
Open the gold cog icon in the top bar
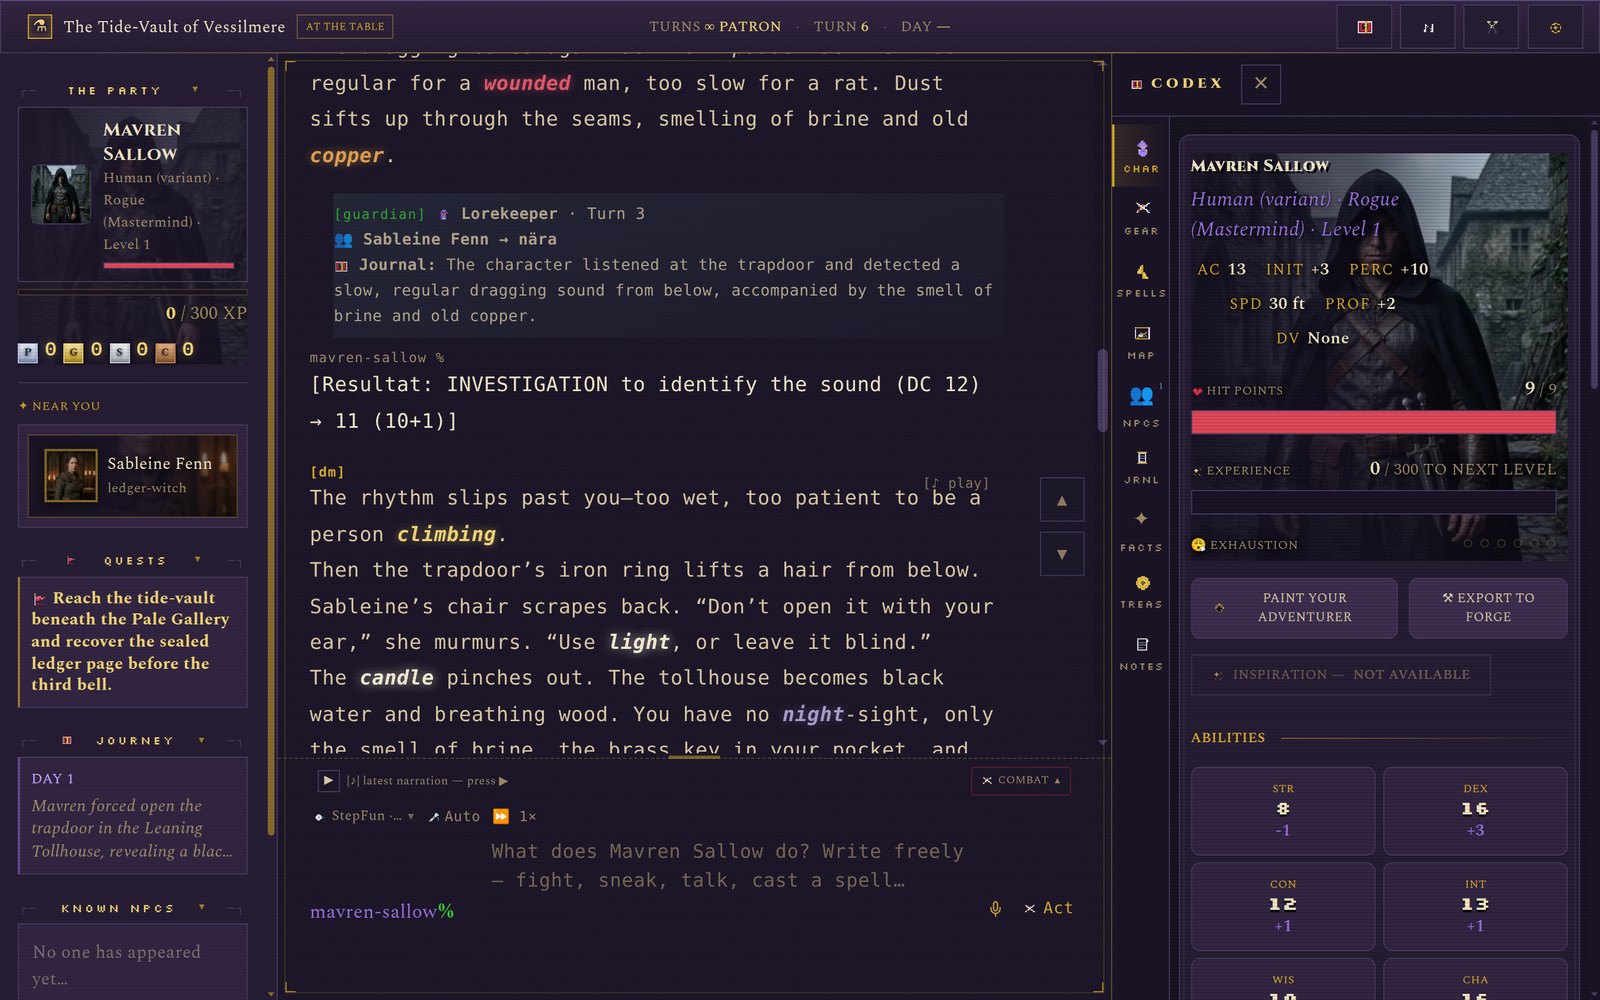1555,27
